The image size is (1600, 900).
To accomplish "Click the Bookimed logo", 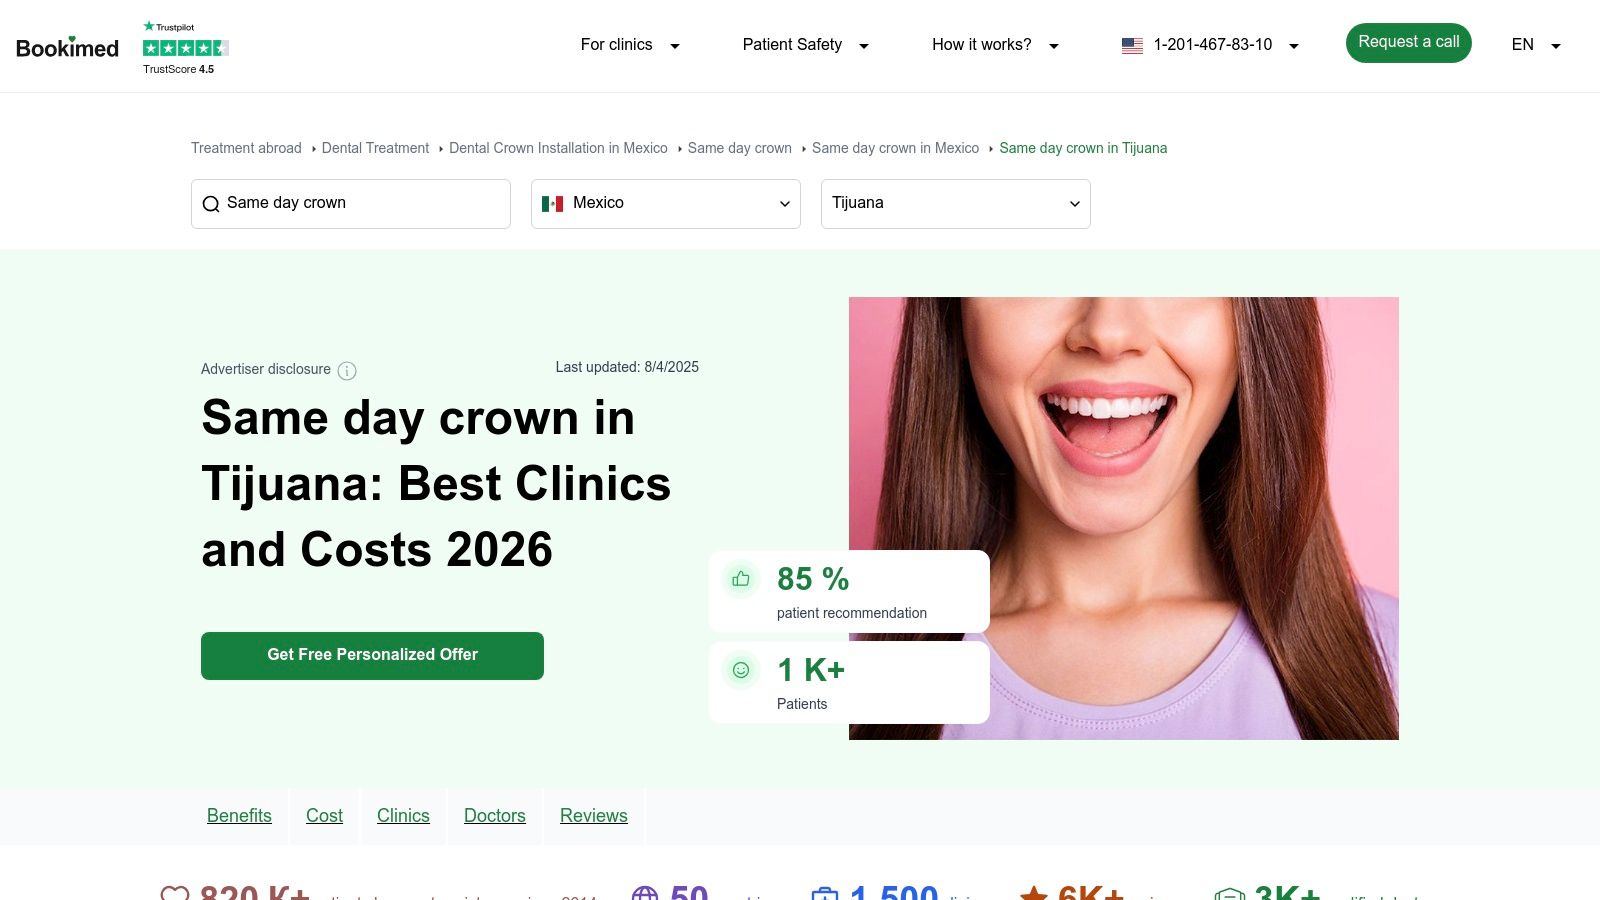I will [66, 46].
